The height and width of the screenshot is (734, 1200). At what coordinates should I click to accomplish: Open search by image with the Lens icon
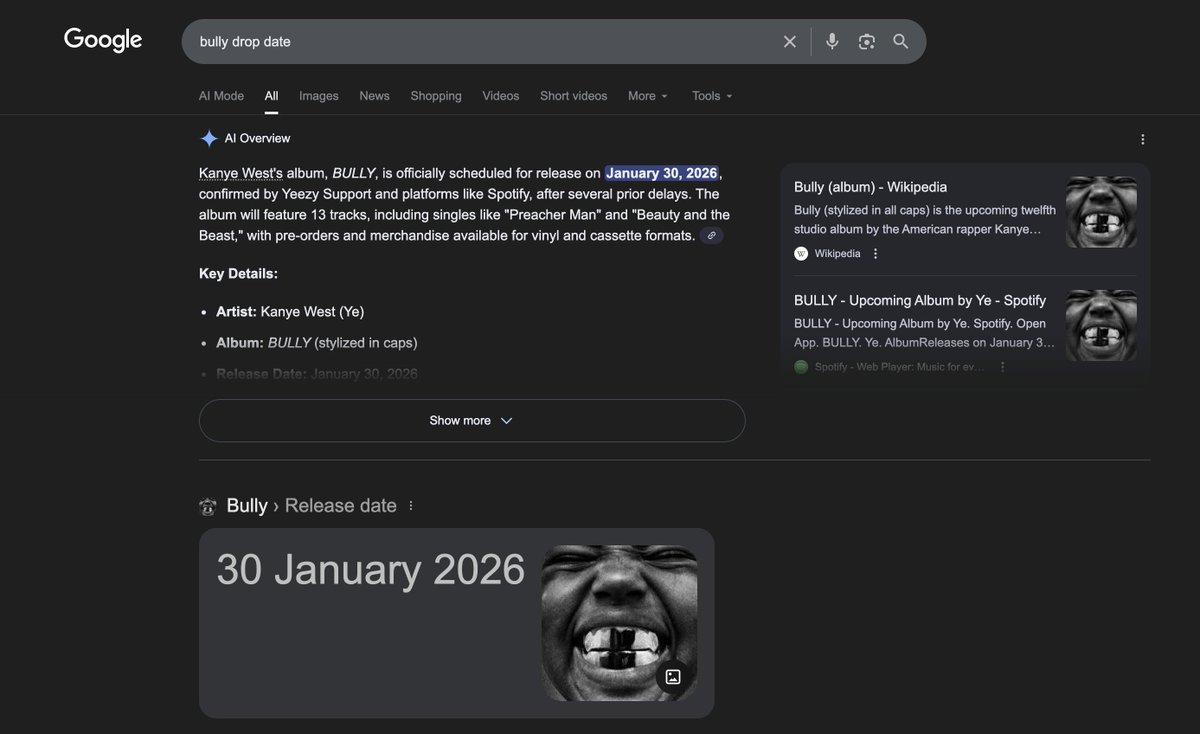click(866, 41)
